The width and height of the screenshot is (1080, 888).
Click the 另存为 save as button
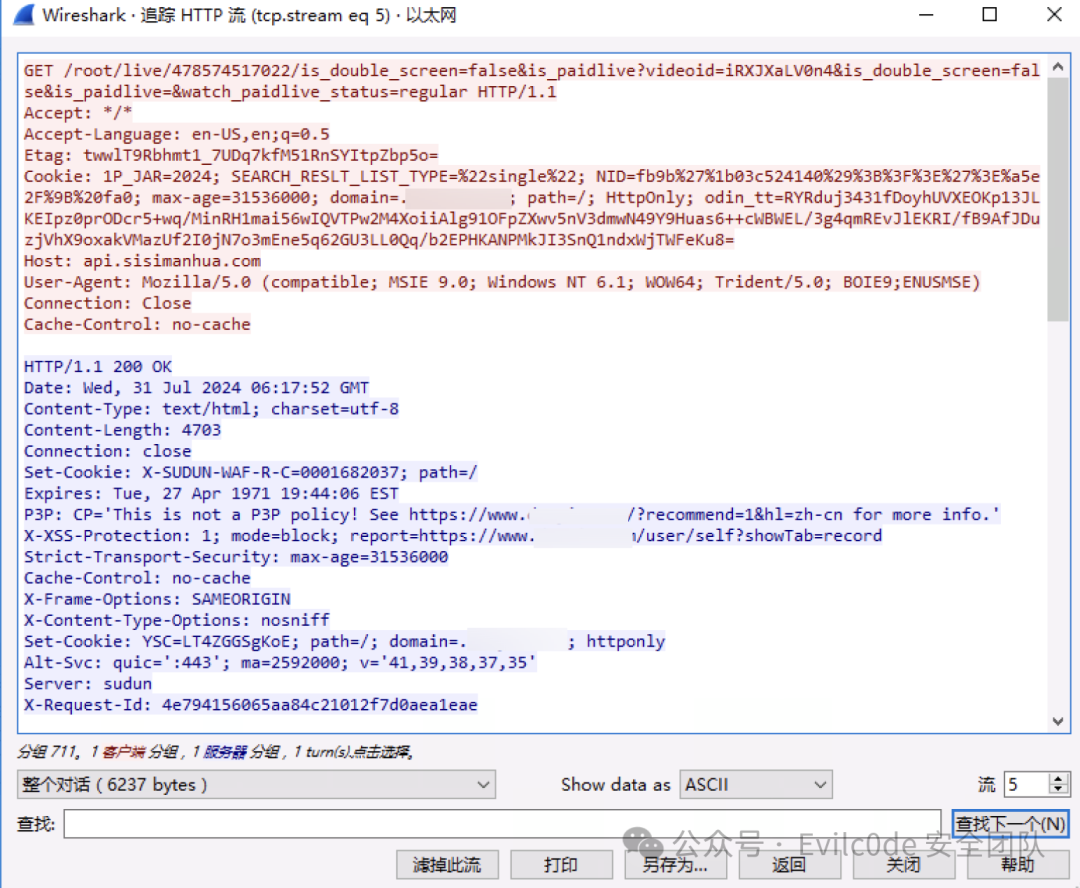pyautogui.click(x=675, y=865)
